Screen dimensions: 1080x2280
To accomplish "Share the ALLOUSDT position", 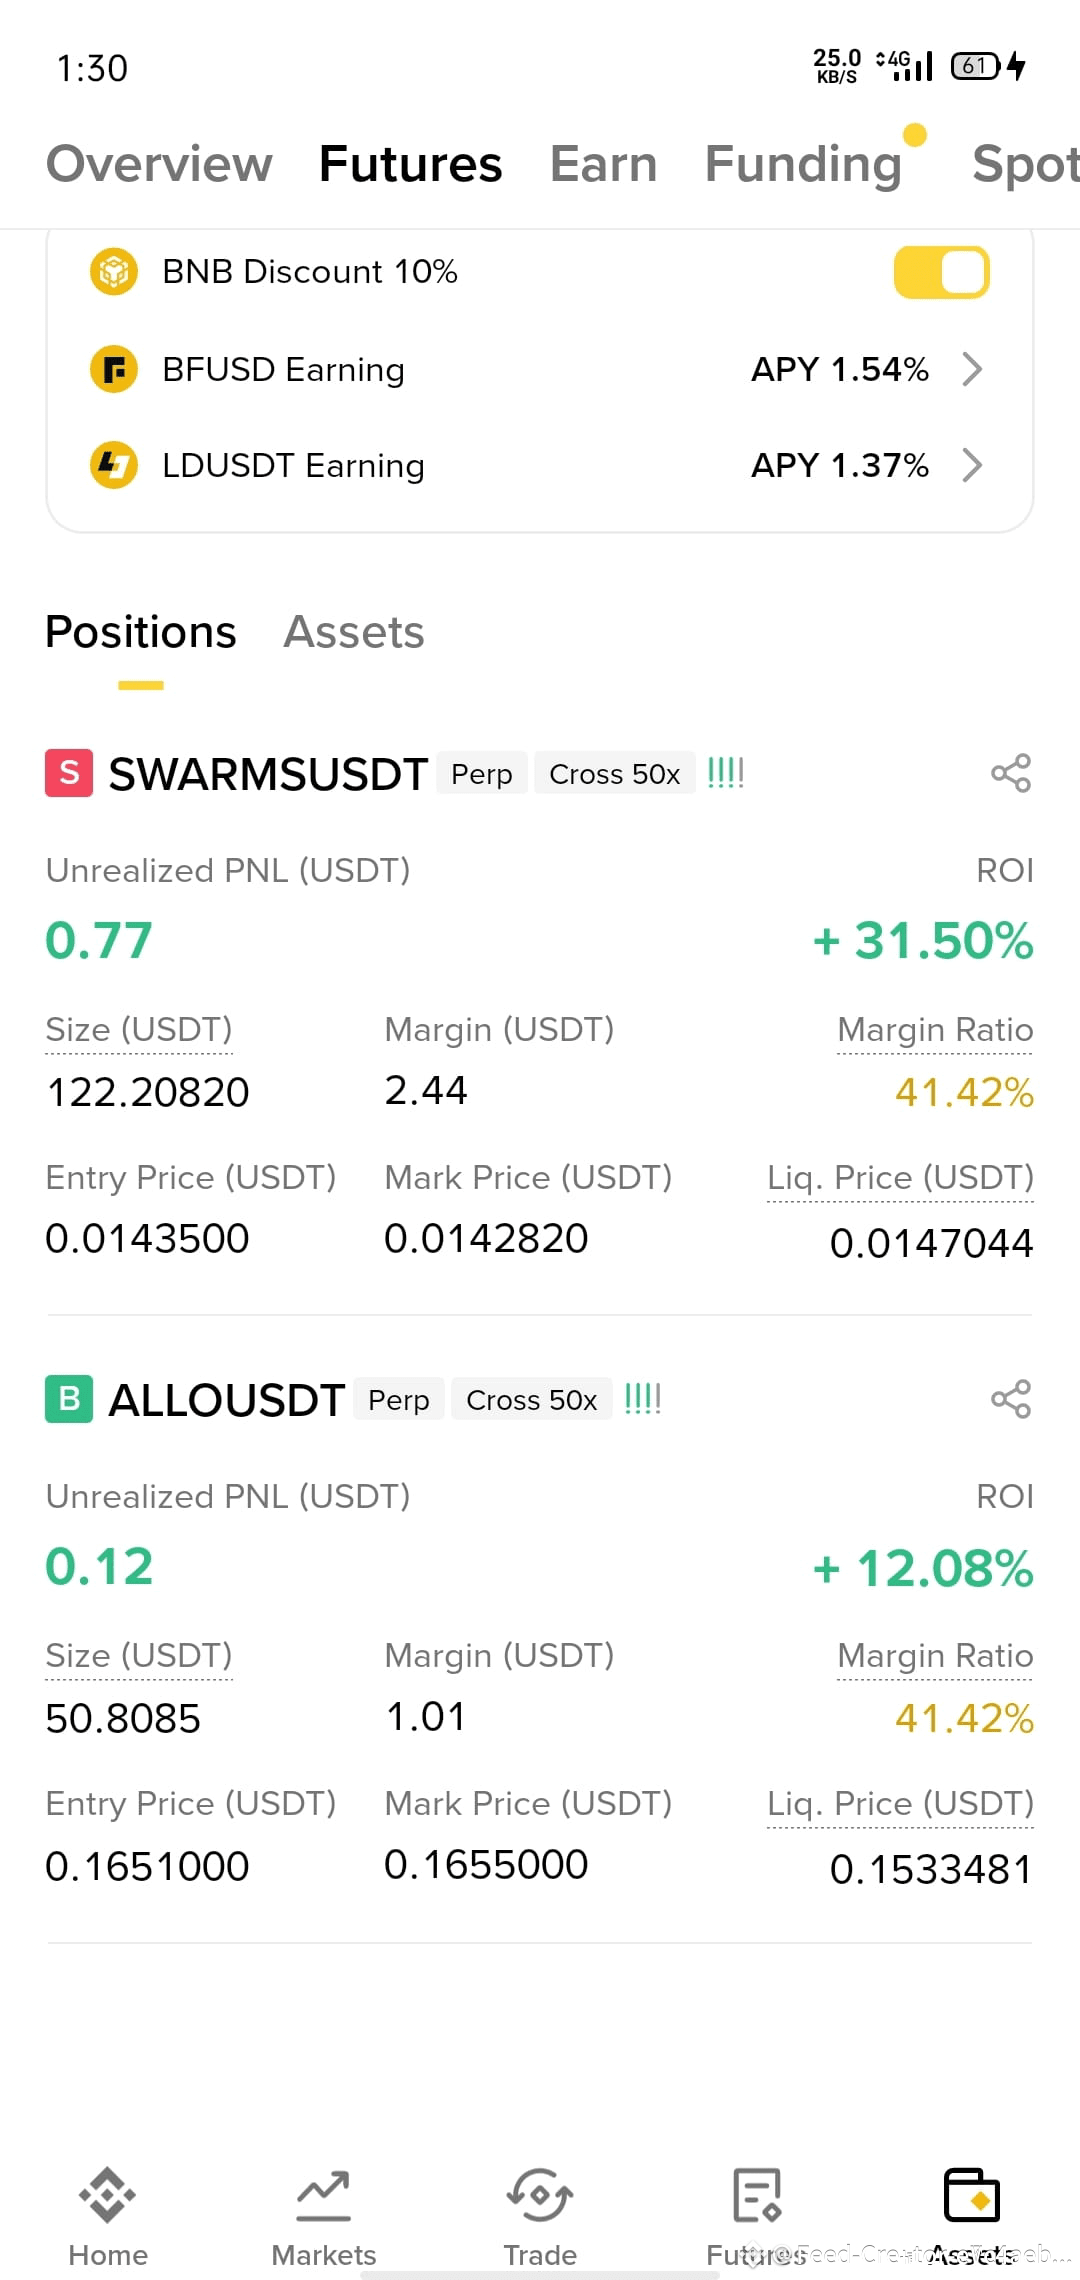I will pos(1010,1399).
